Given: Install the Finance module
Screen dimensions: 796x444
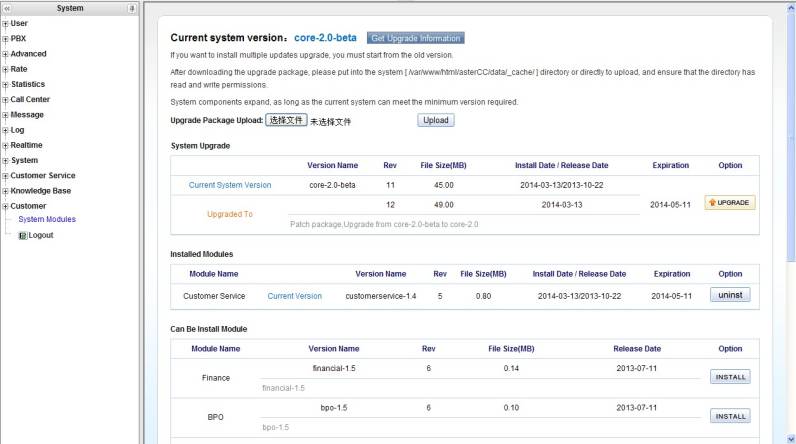Looking at the screenshot, I should point(729,377).
